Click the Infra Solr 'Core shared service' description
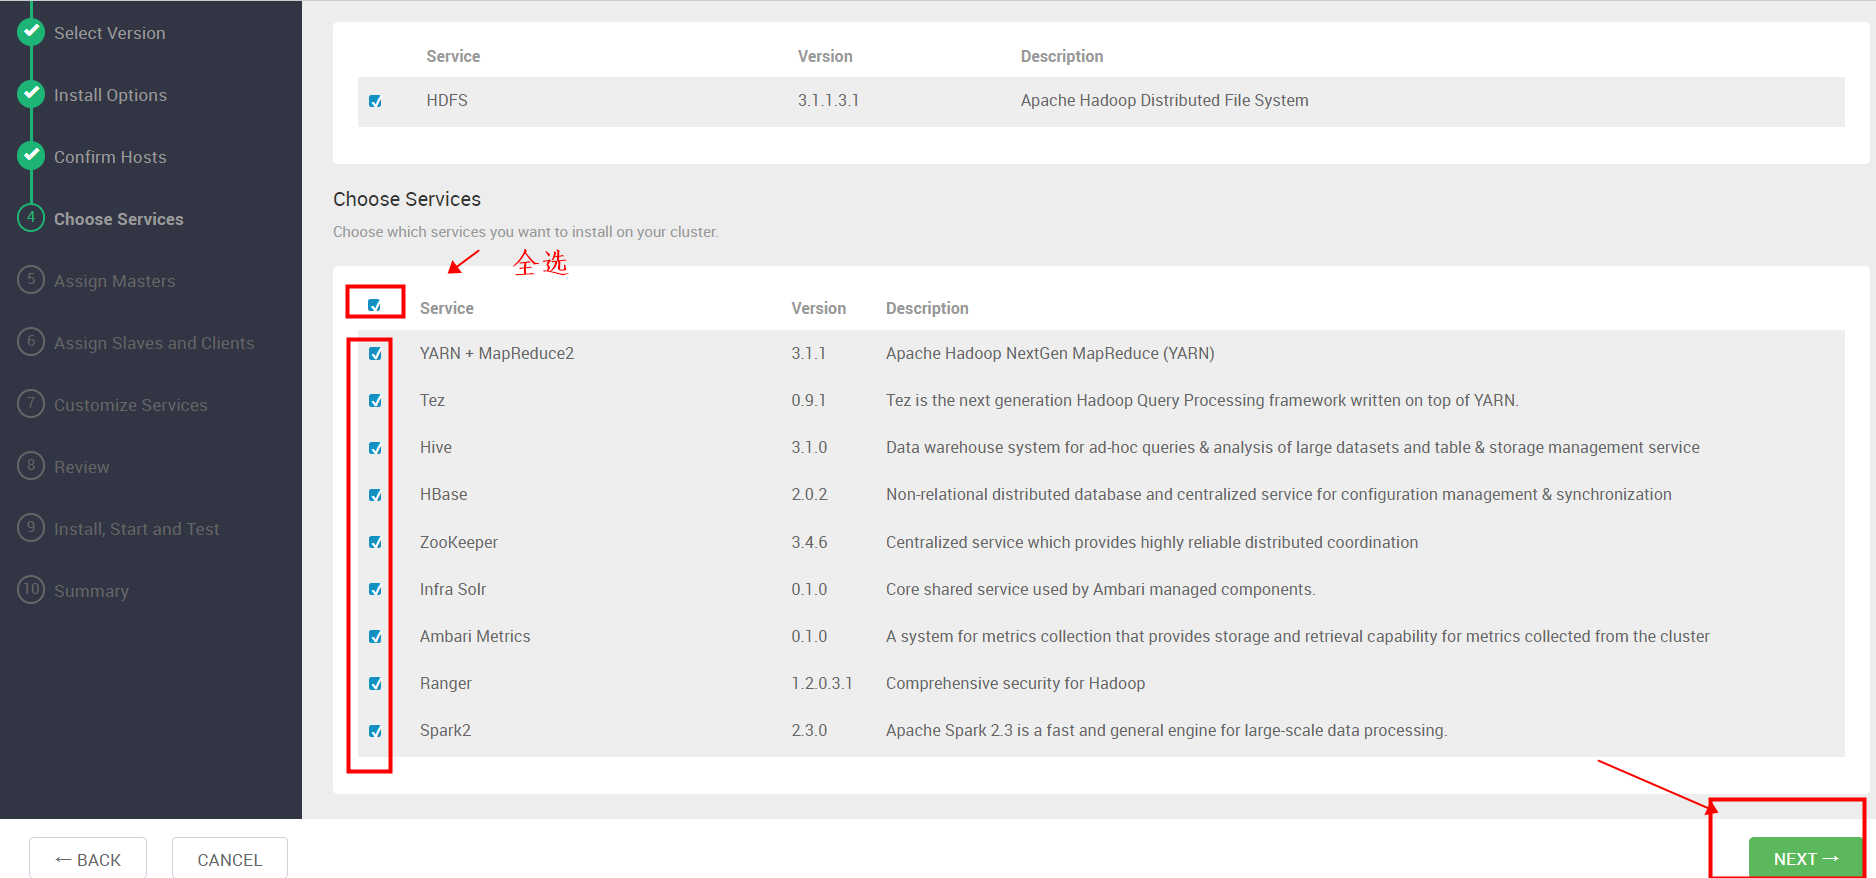Screen dimensions: 1876x878 1101,589
